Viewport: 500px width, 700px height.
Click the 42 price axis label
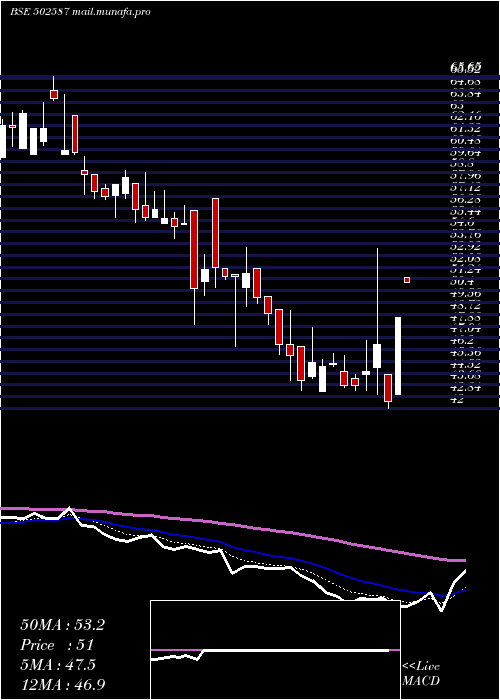(x=458, y=400)
